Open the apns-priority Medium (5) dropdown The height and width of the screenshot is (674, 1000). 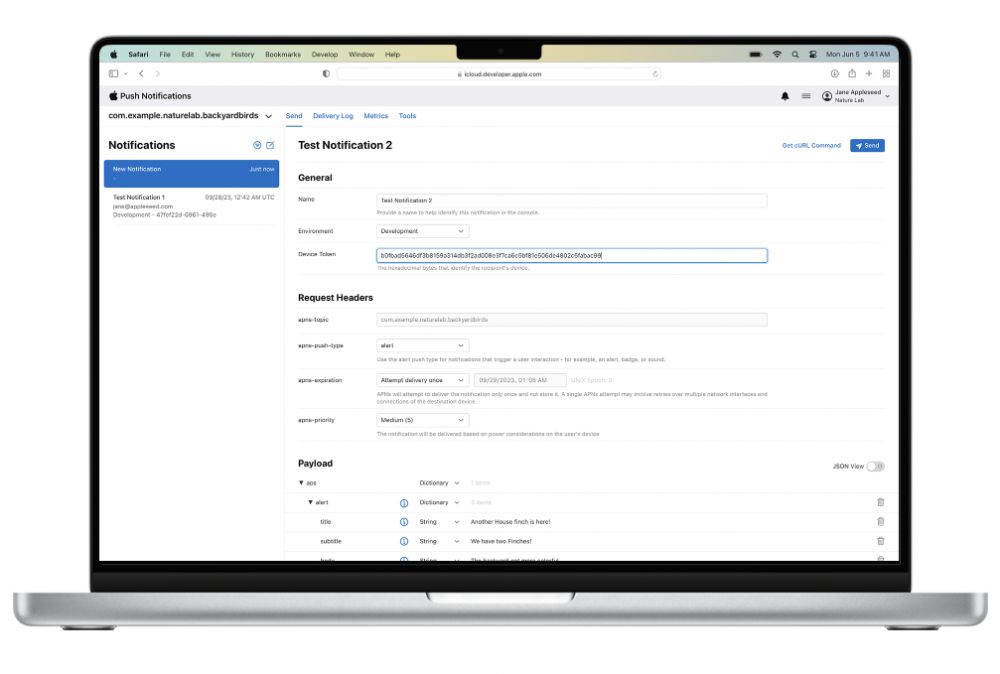click(x=423, y=420)
